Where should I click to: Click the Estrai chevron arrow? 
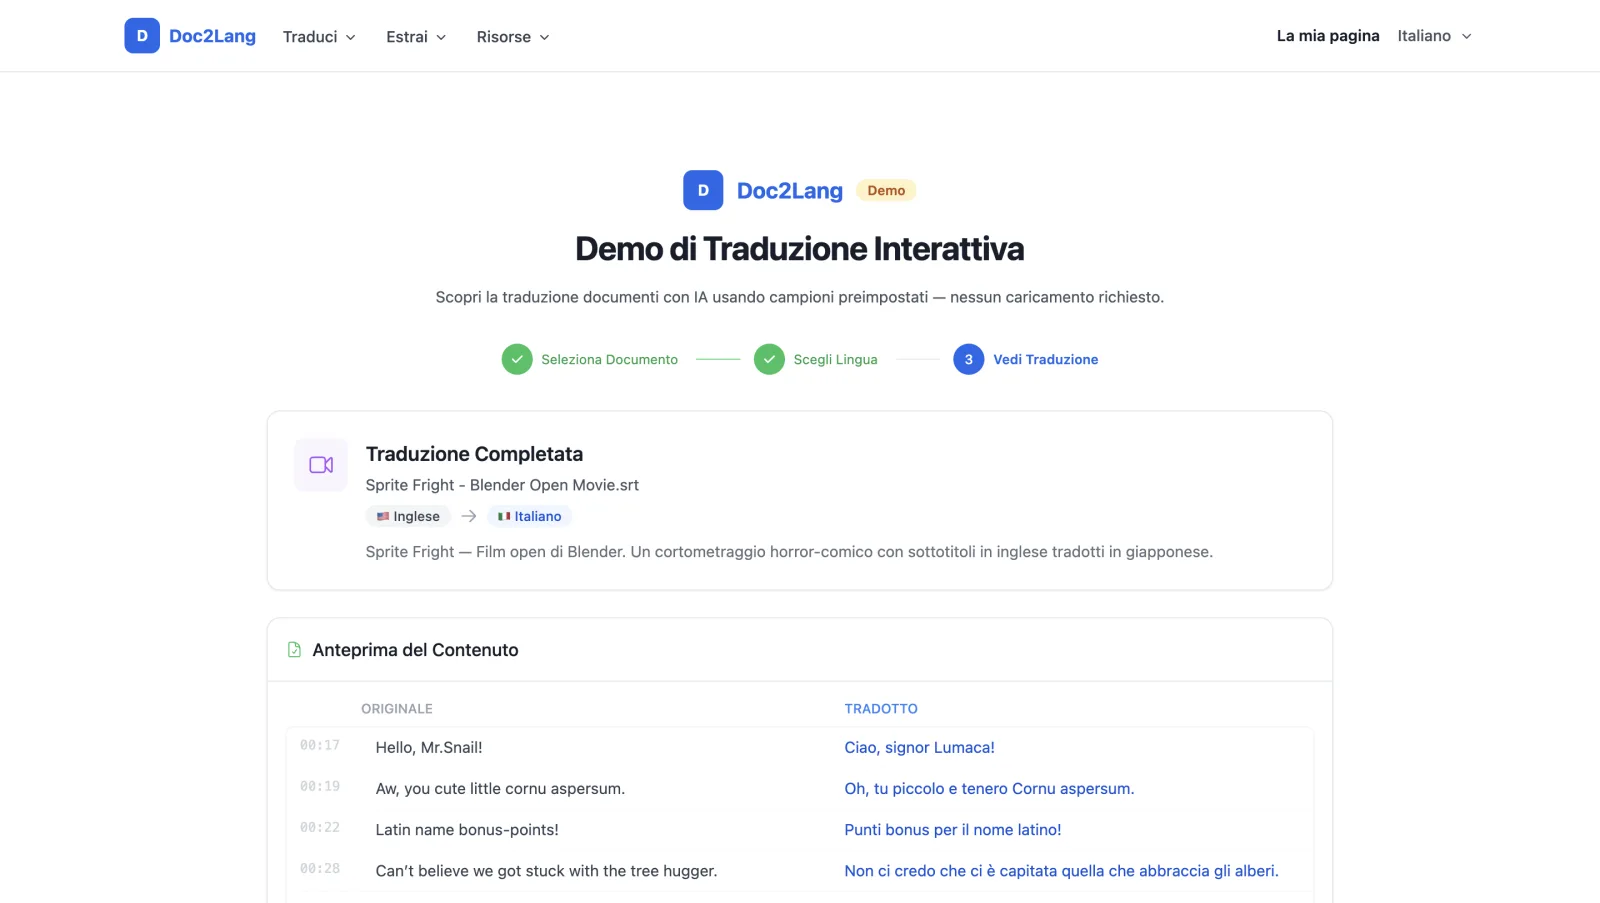point(441,37)
